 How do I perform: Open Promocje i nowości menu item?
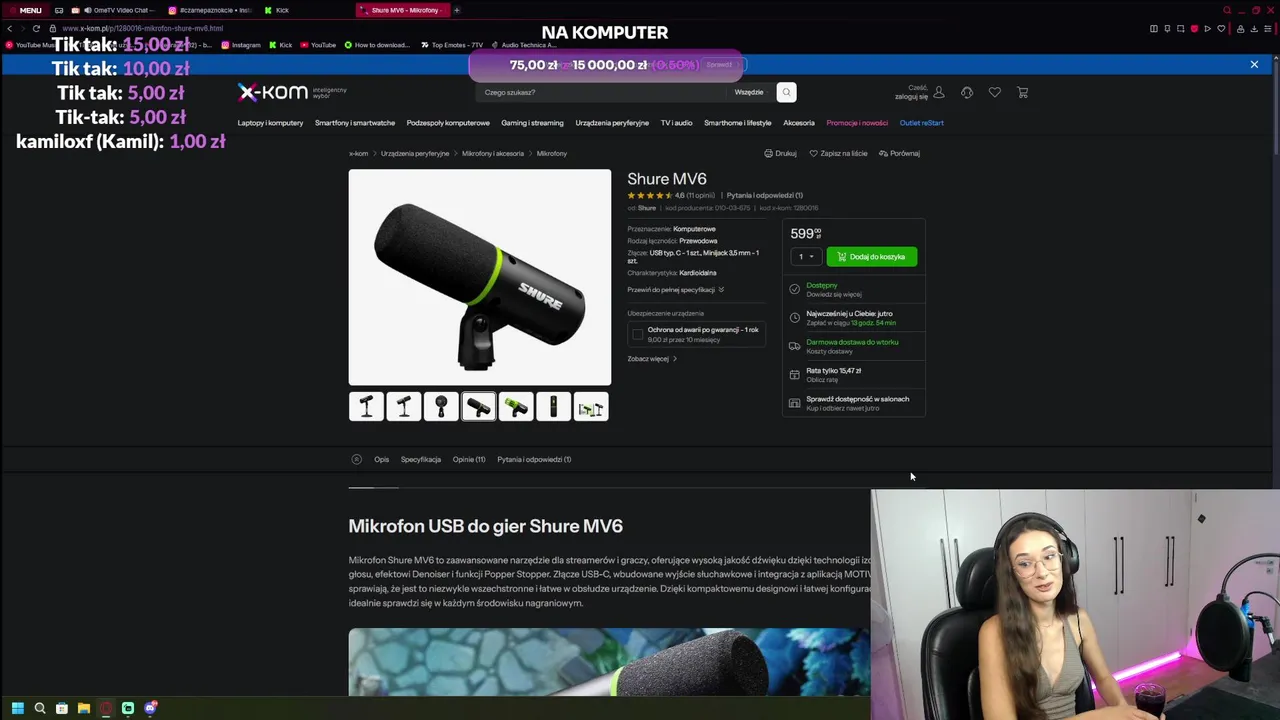(x=857, y=123)
